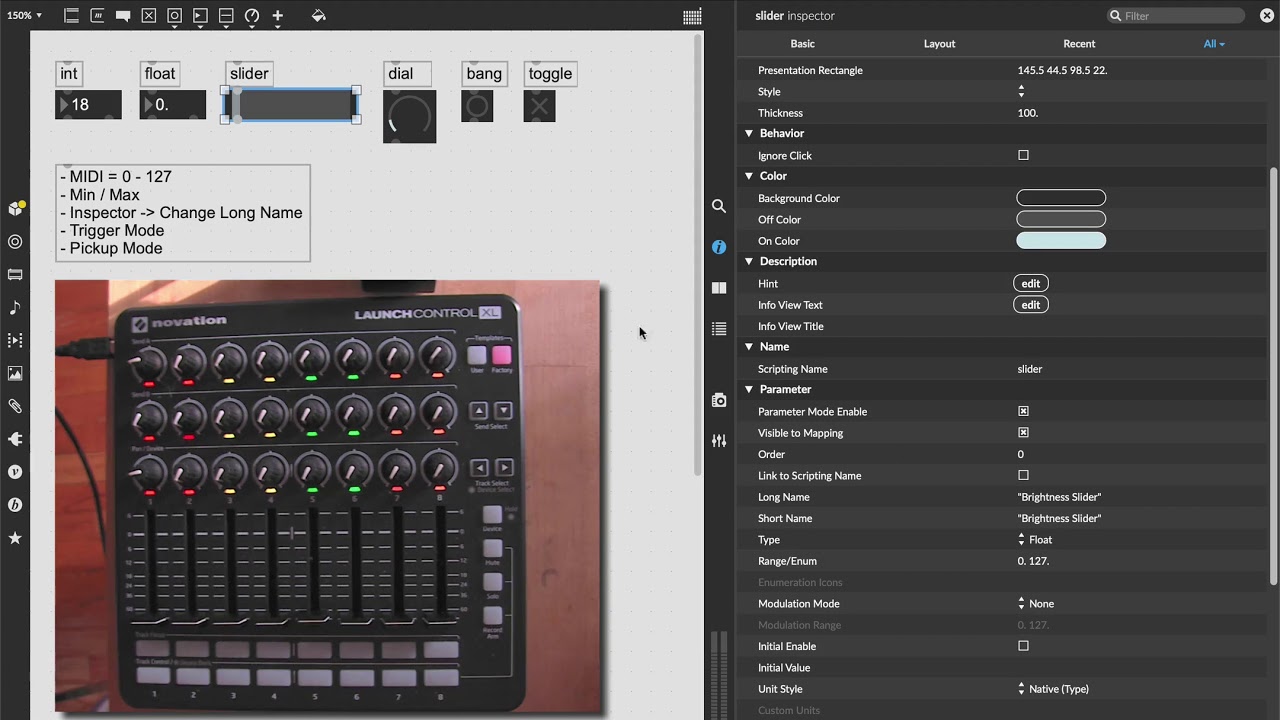Image resolution: width=1280 pixels, height=720 pixels.
Task: Add a message box from toolbar
Action: pos(97,16)
